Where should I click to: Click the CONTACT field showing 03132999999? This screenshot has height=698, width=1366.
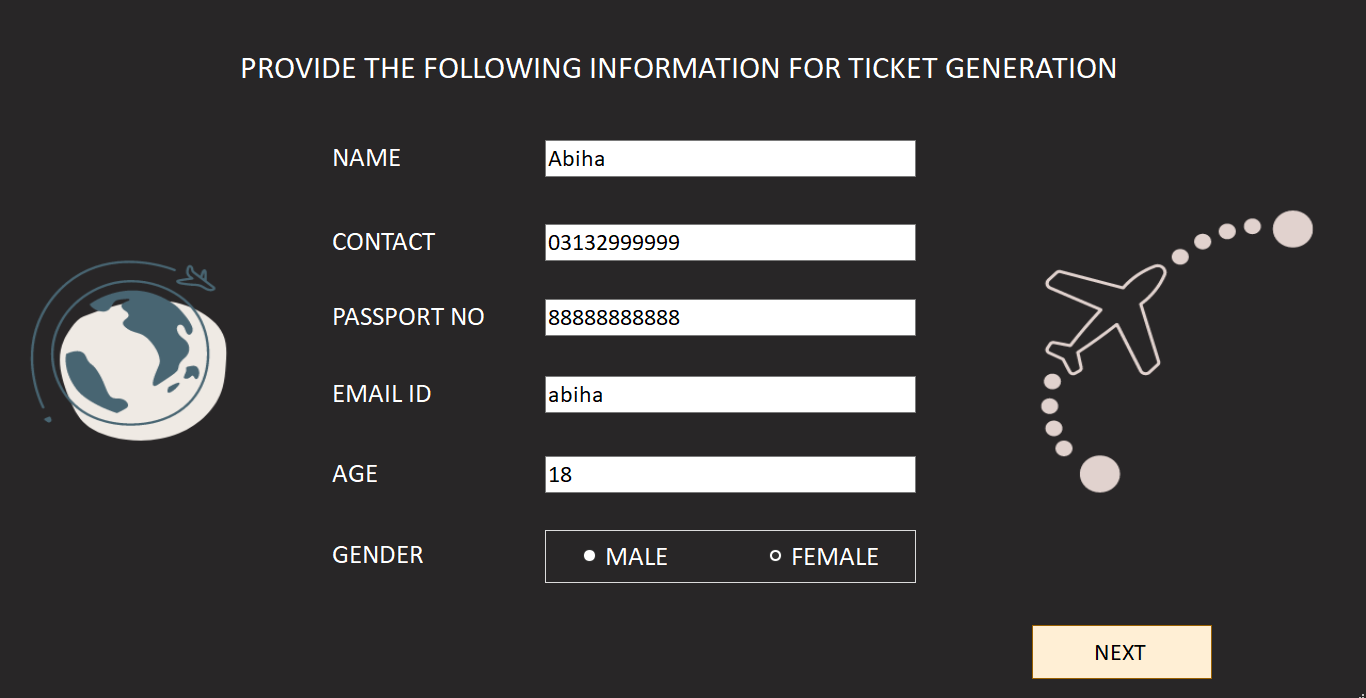click(x=729, y=242)
